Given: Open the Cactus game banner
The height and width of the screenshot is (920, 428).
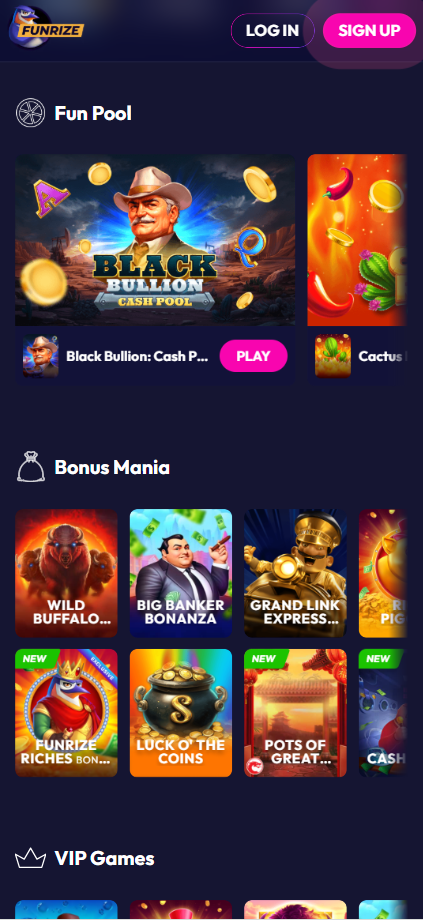Looking at the screenshot, I should [357, 240].
